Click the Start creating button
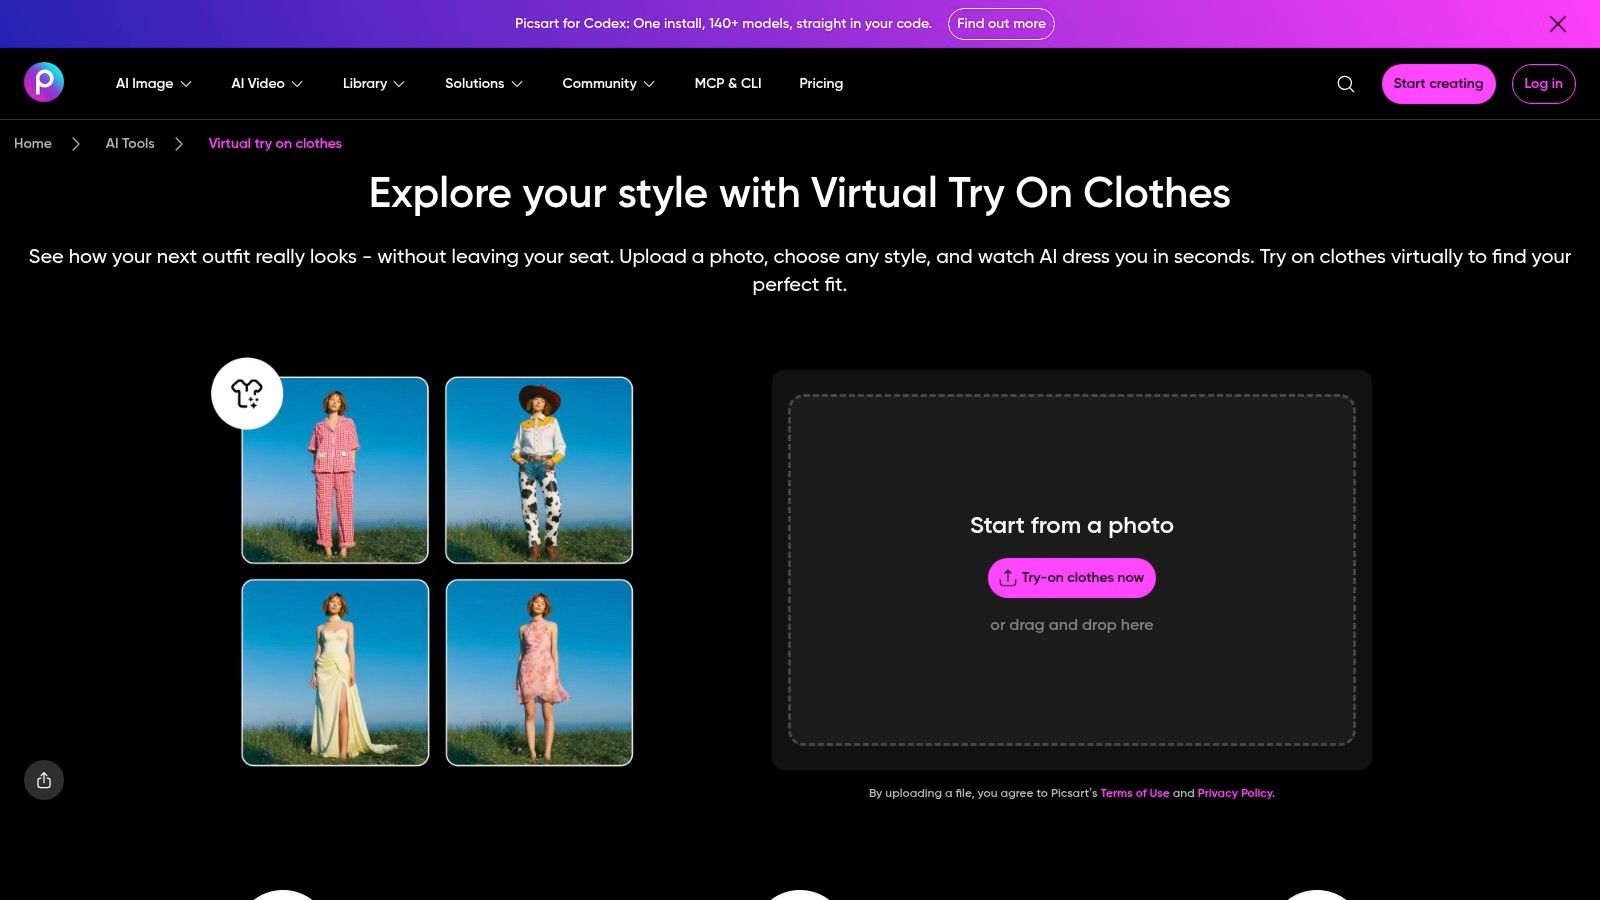 [x=1438, y=84]
